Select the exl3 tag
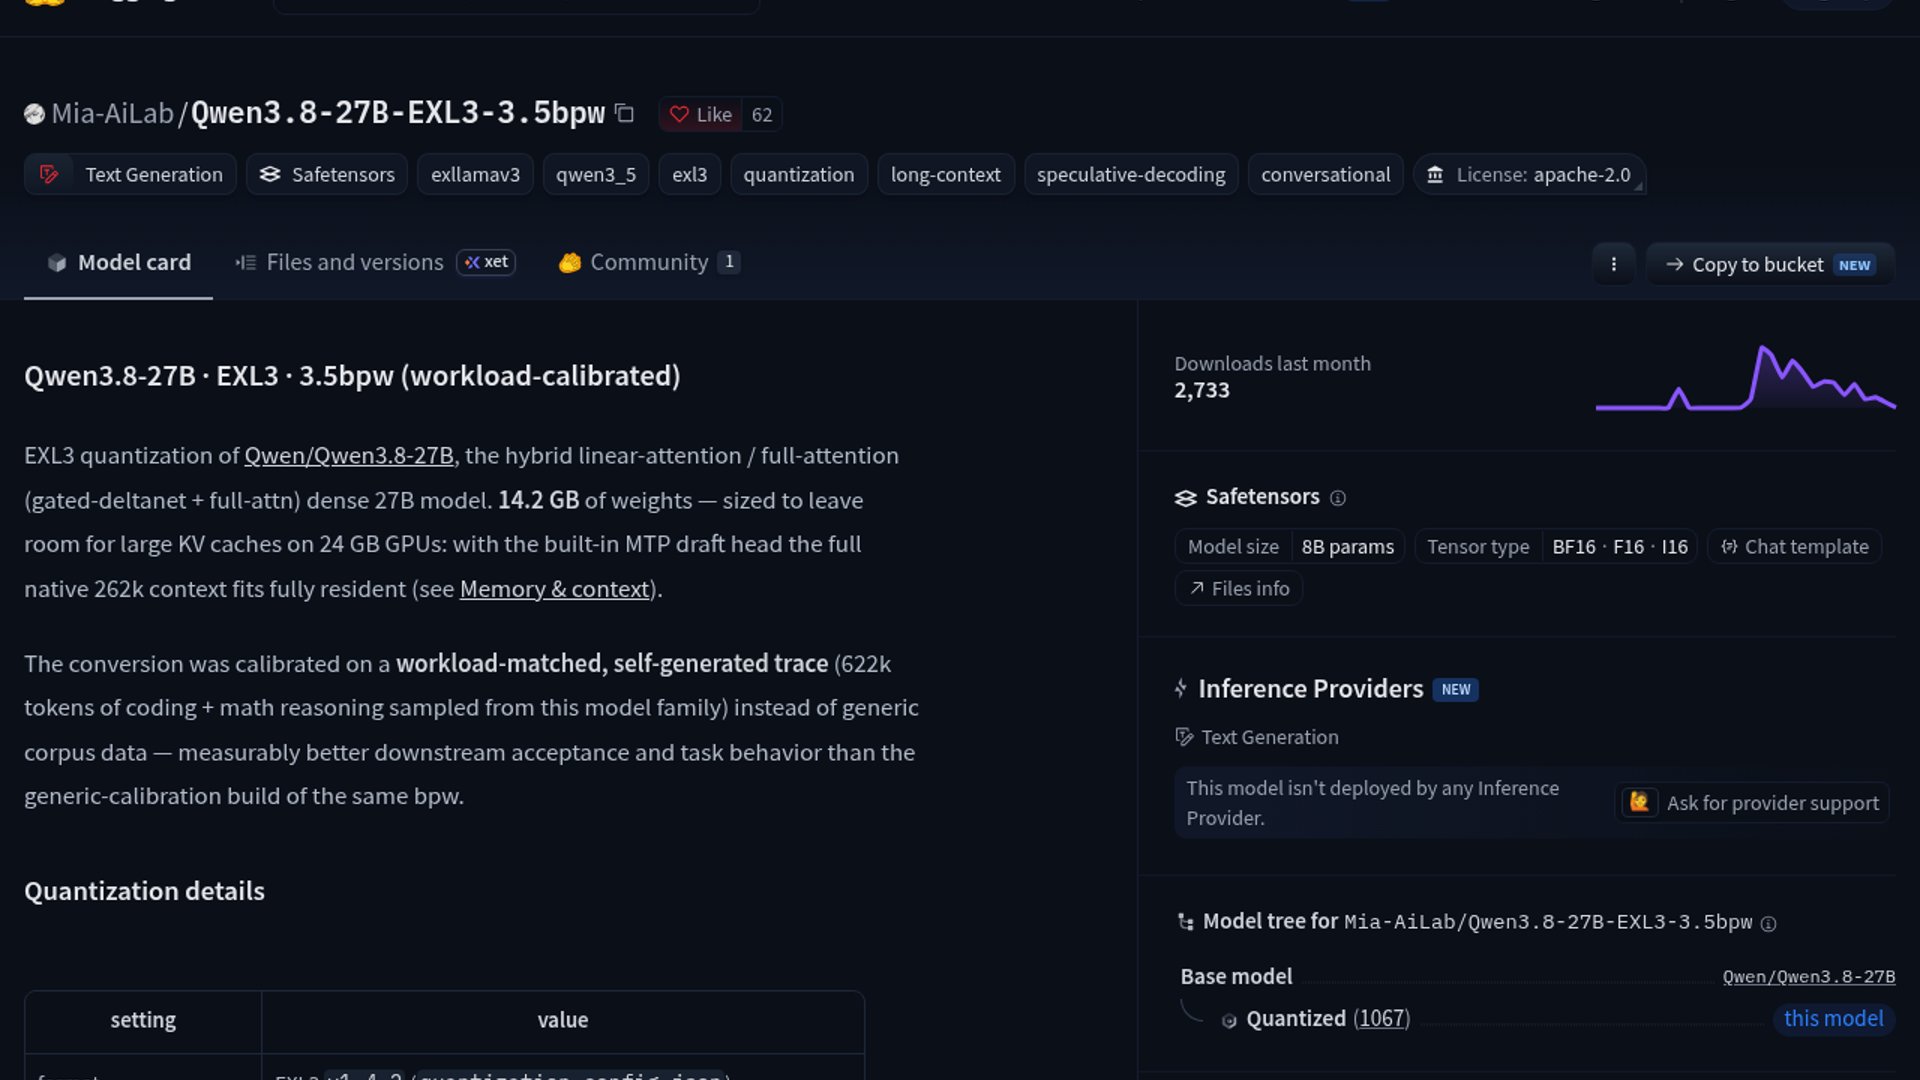Screen dimensions: 1920x1080 690,174
